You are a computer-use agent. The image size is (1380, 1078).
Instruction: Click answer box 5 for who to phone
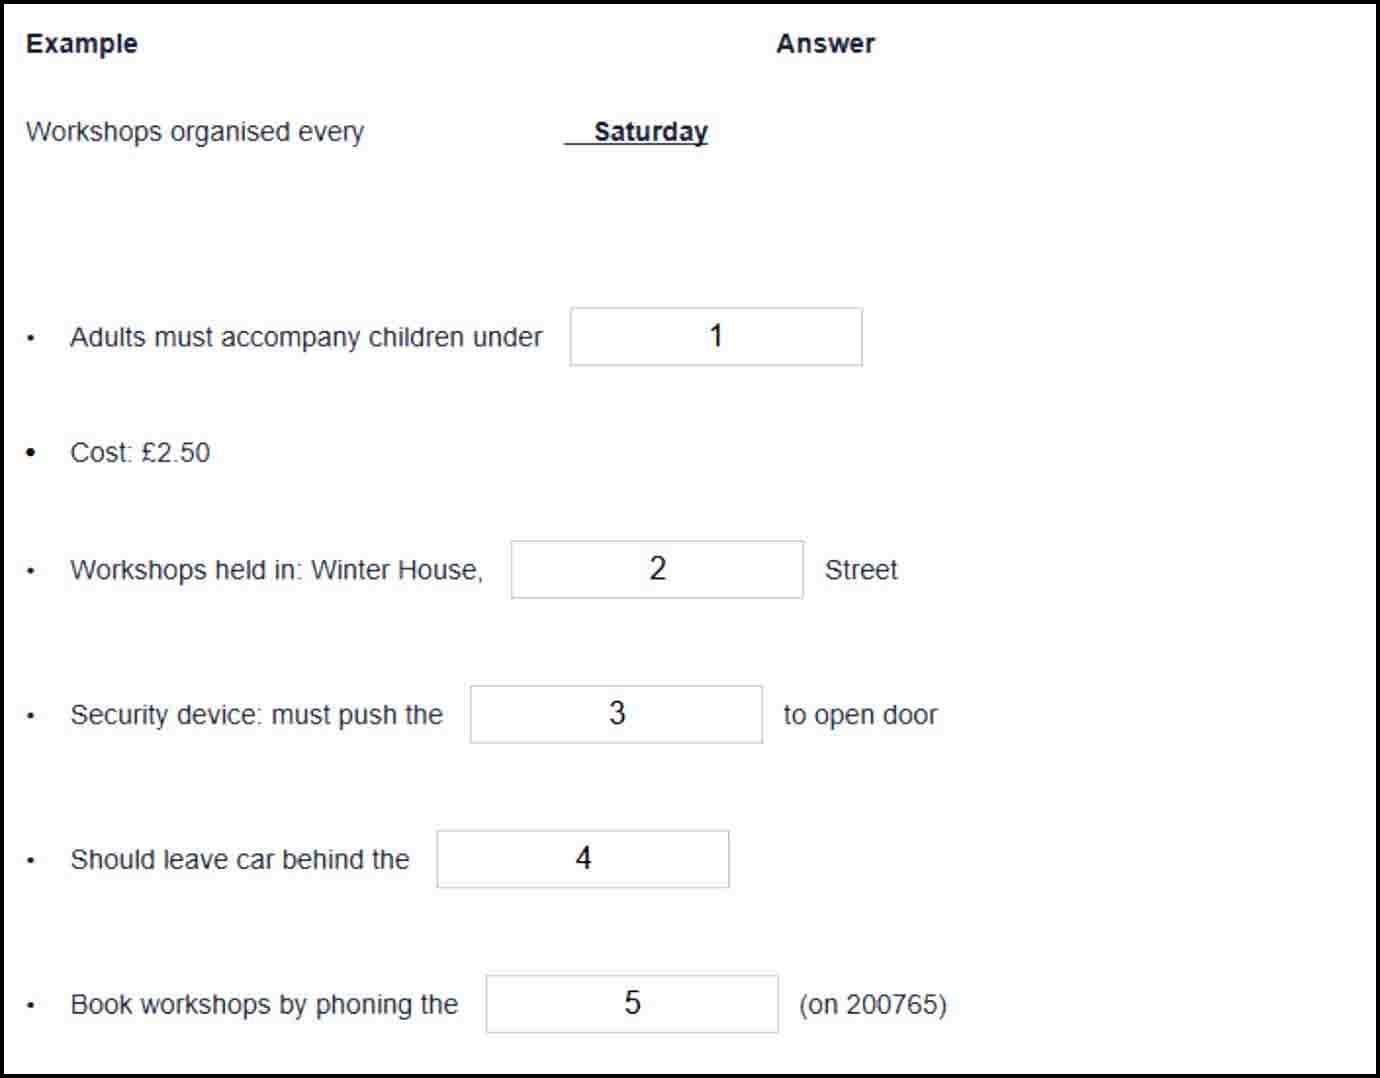tap(632, 1004)
